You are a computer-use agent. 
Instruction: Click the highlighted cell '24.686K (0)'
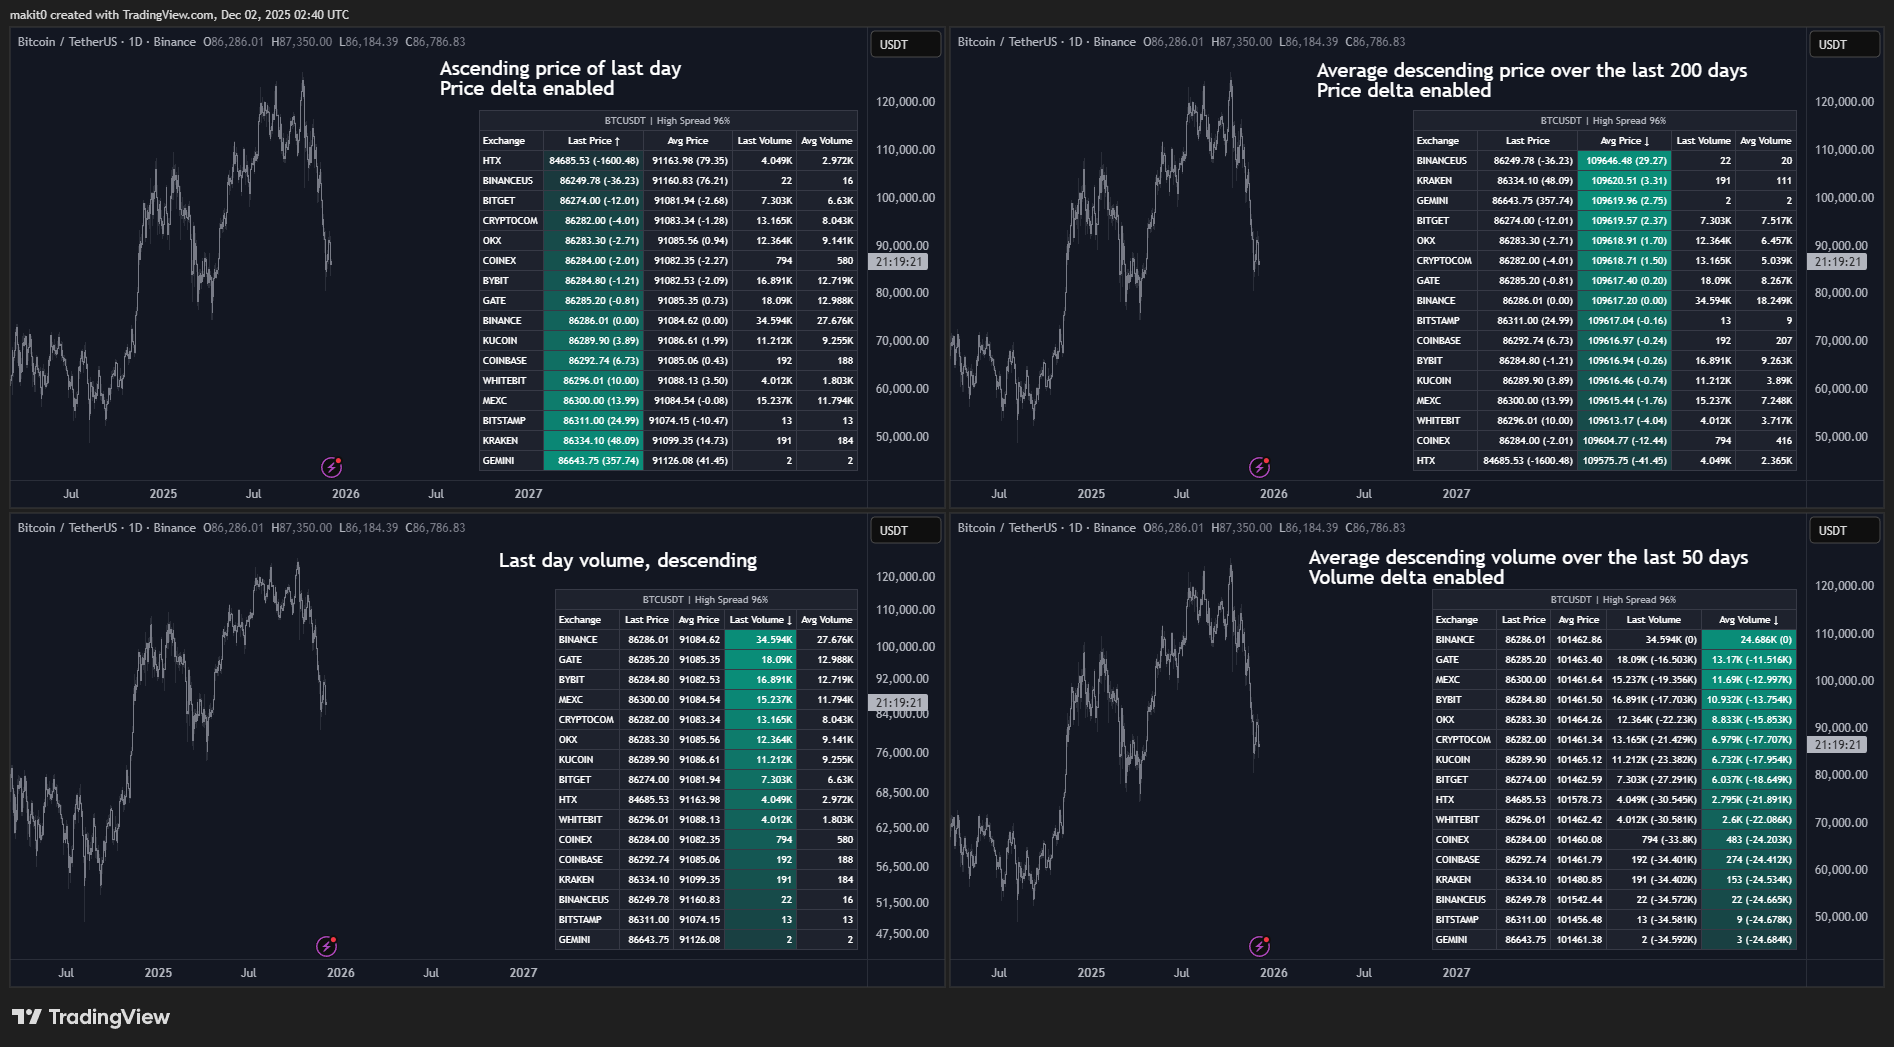tap(1748, 640)
